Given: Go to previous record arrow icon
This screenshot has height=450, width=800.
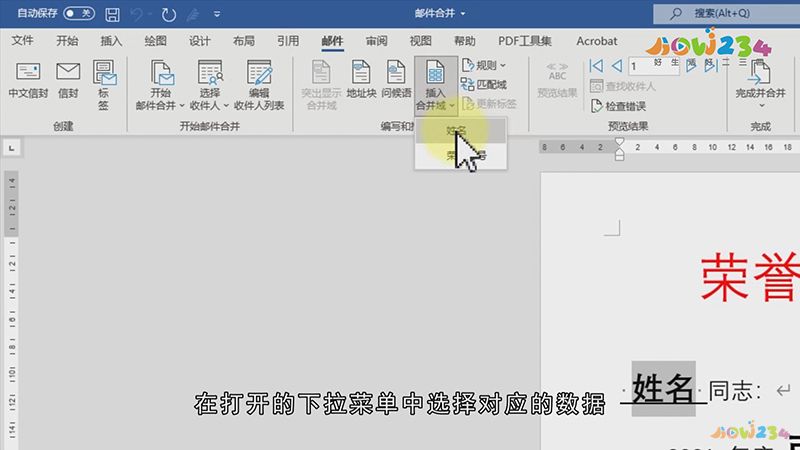Looking at the screenshot, I should click(617, 65).
